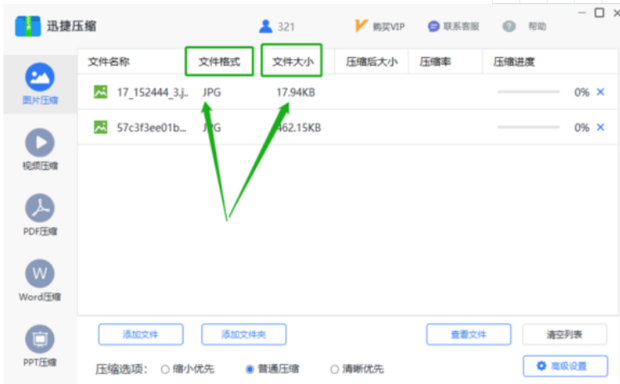Viewport: 620px width, 384px height.
Task: Click the 文件格式 column header
Action: click(x=219, y=62)
